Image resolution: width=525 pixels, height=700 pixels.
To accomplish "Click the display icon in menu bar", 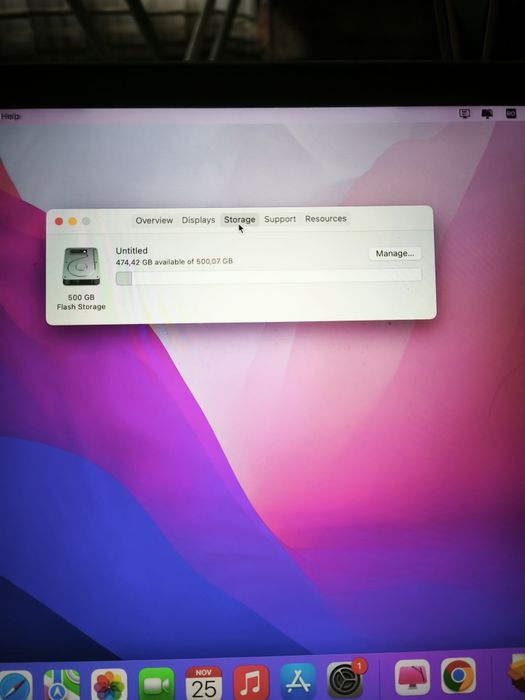I will click(465, 114).
